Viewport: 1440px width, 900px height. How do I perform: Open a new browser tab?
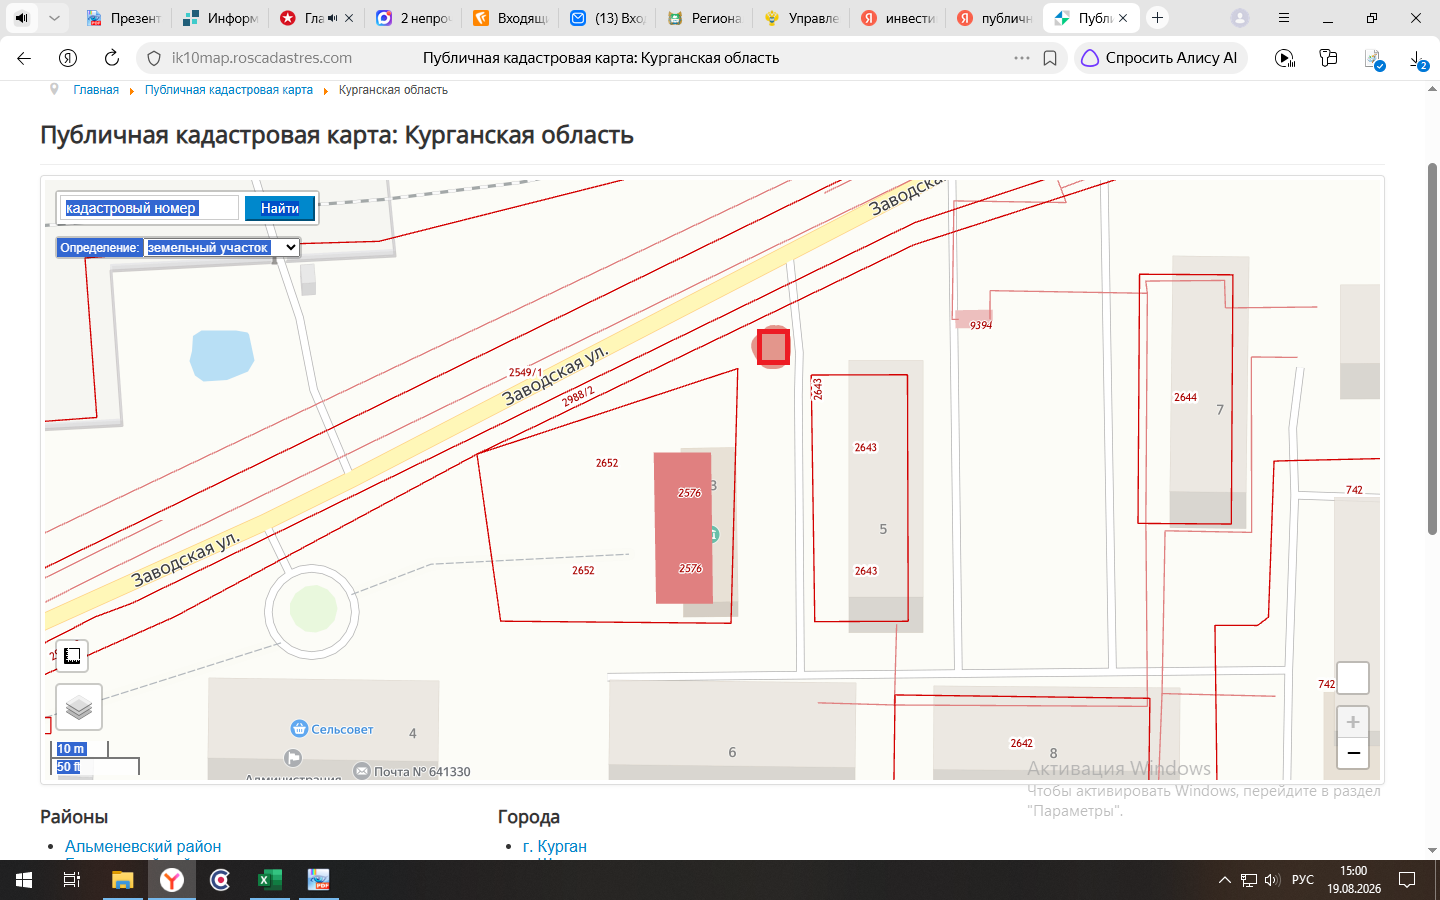coord(1157,18)
